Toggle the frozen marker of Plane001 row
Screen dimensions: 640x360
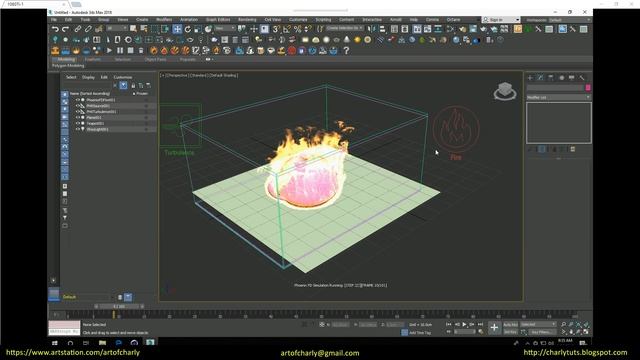click(x=146, y=118)
